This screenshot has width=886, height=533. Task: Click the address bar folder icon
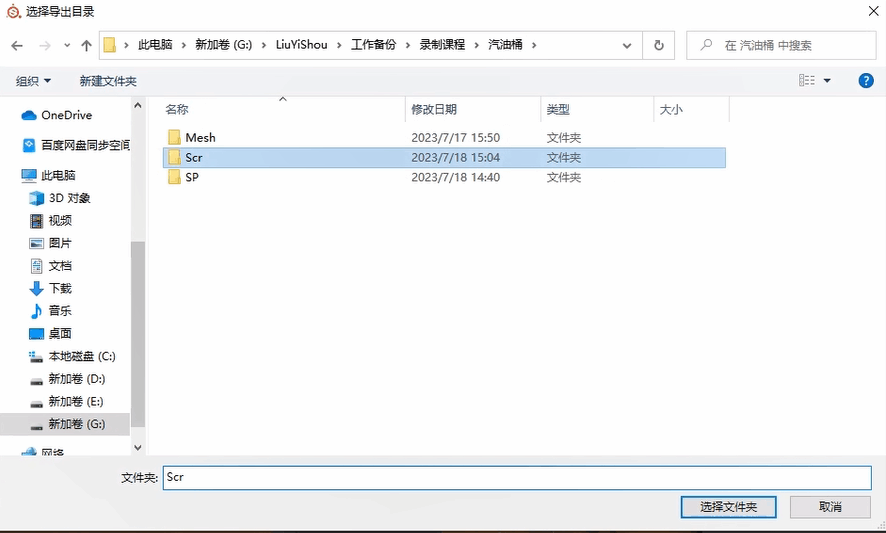(110, 45)
